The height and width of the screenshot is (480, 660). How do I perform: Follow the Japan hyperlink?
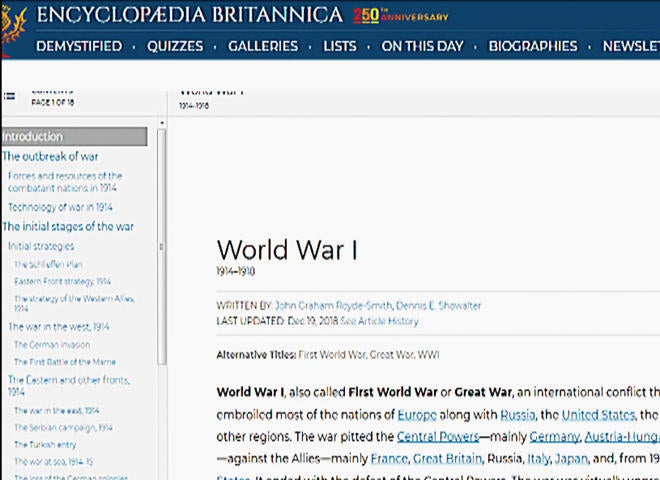[571, 458]
